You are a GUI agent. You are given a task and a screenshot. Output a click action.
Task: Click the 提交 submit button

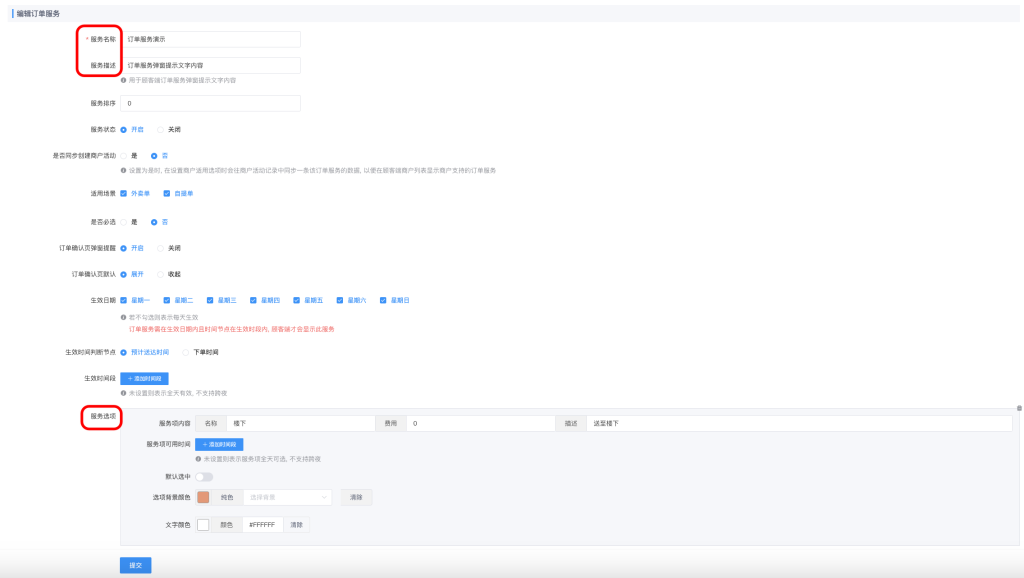[135, 565]
